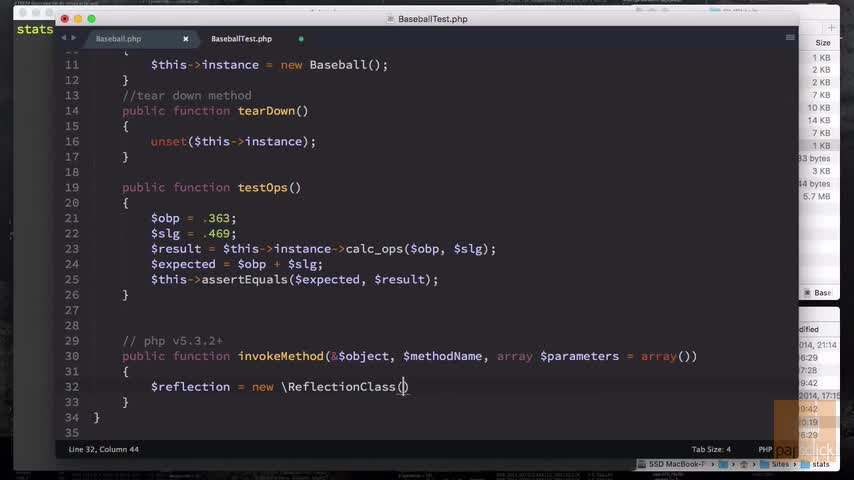Select the 14 KB row in the Finder window
The image size is (854, 480).
819,120
